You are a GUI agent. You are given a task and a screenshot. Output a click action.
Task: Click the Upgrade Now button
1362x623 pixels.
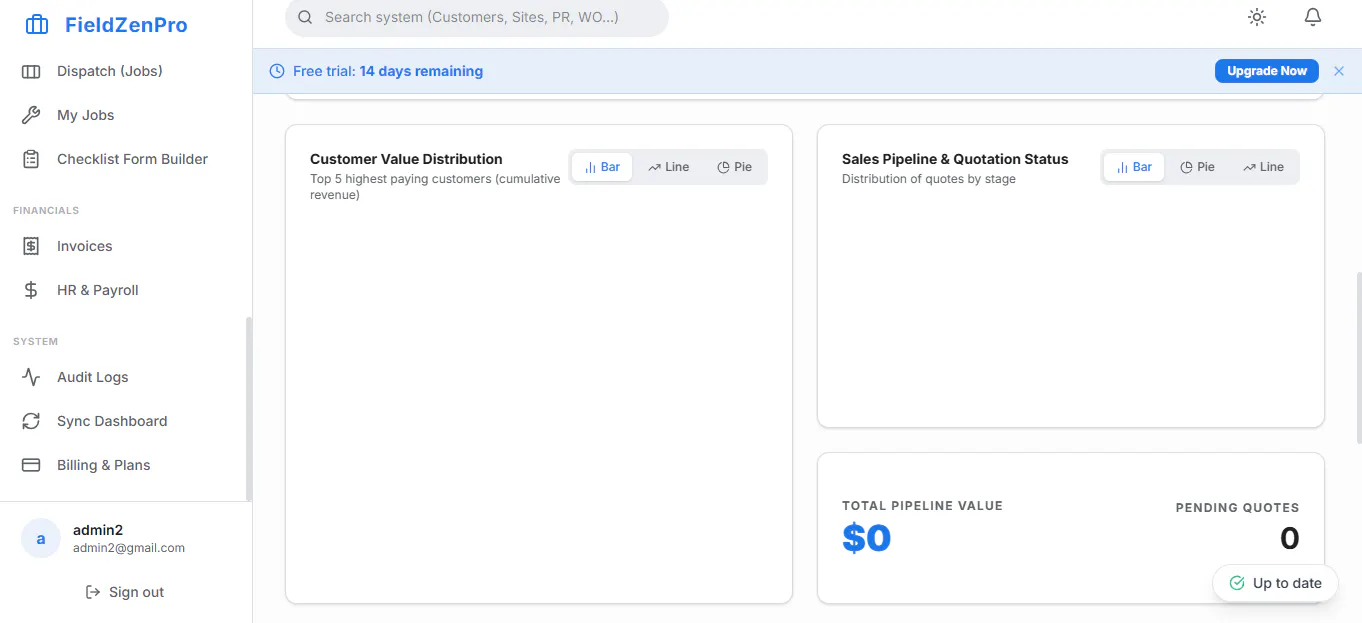click(1267, 71)
